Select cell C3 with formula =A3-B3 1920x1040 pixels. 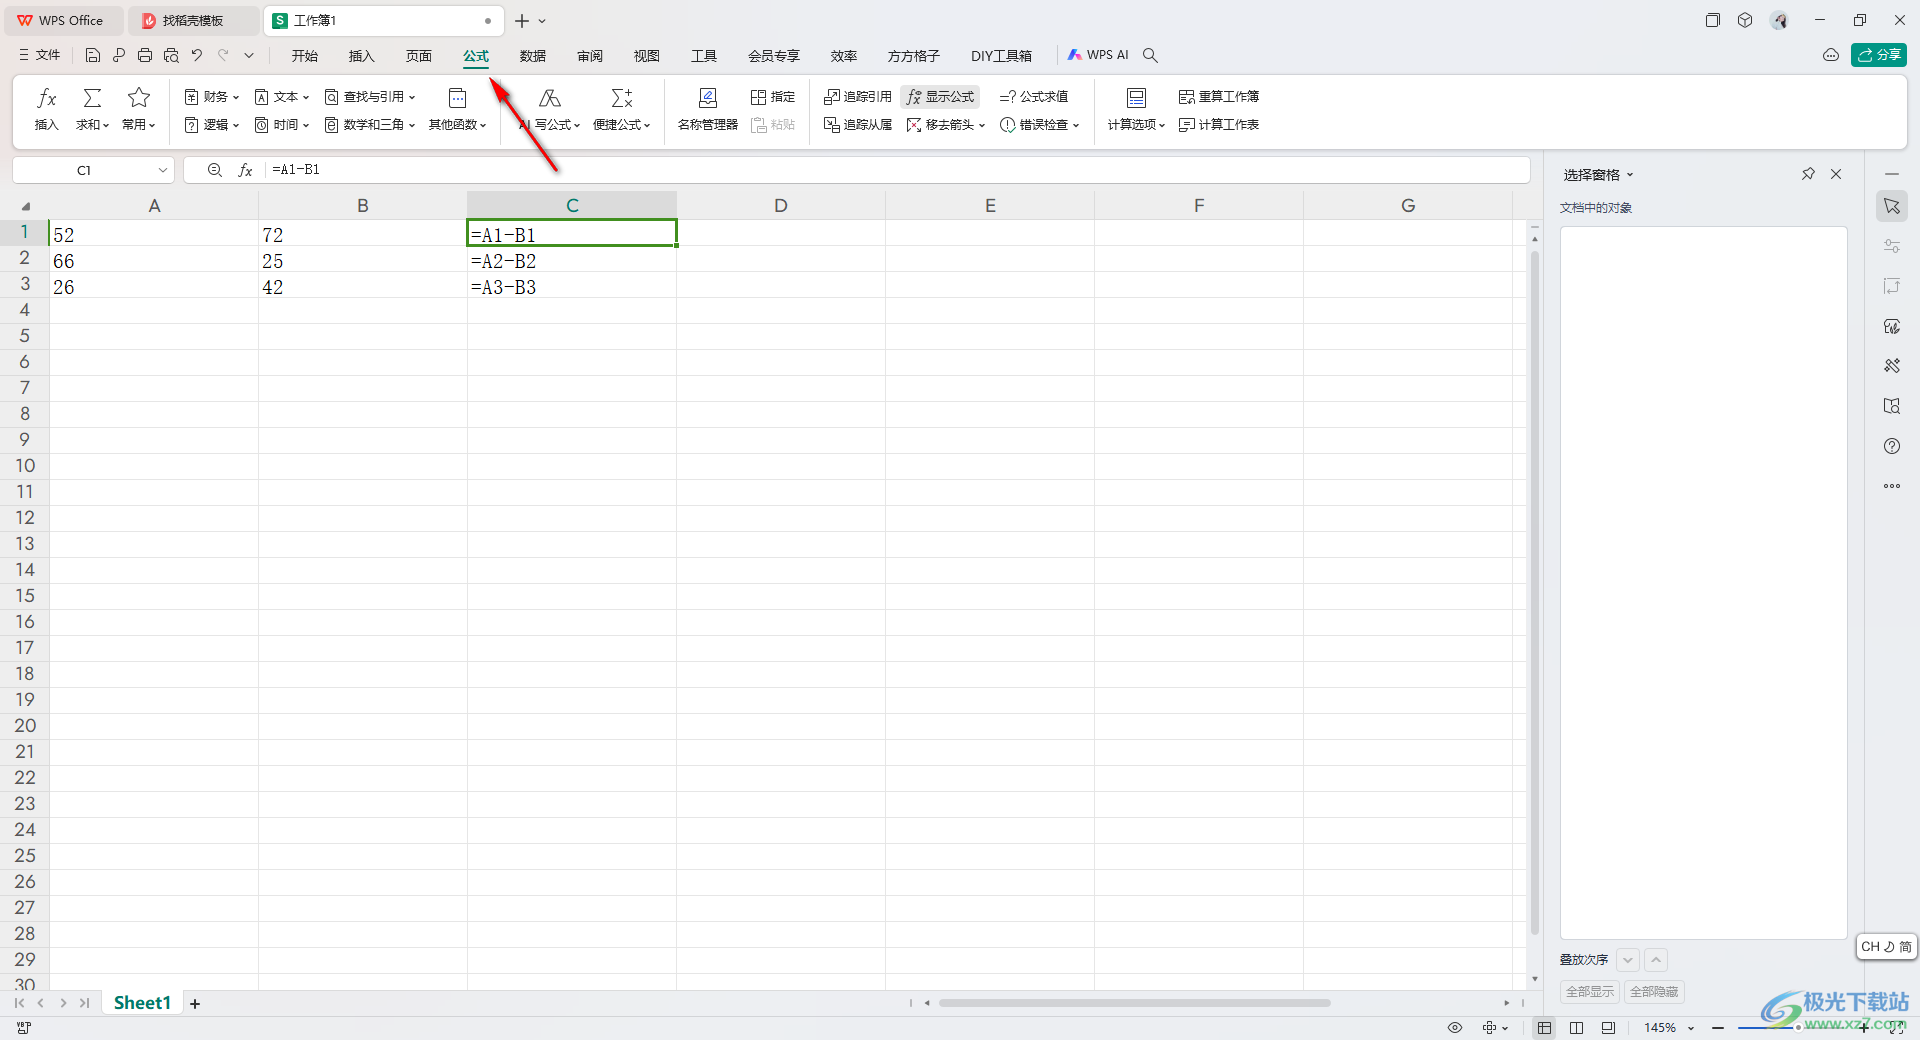pos(572,287)
